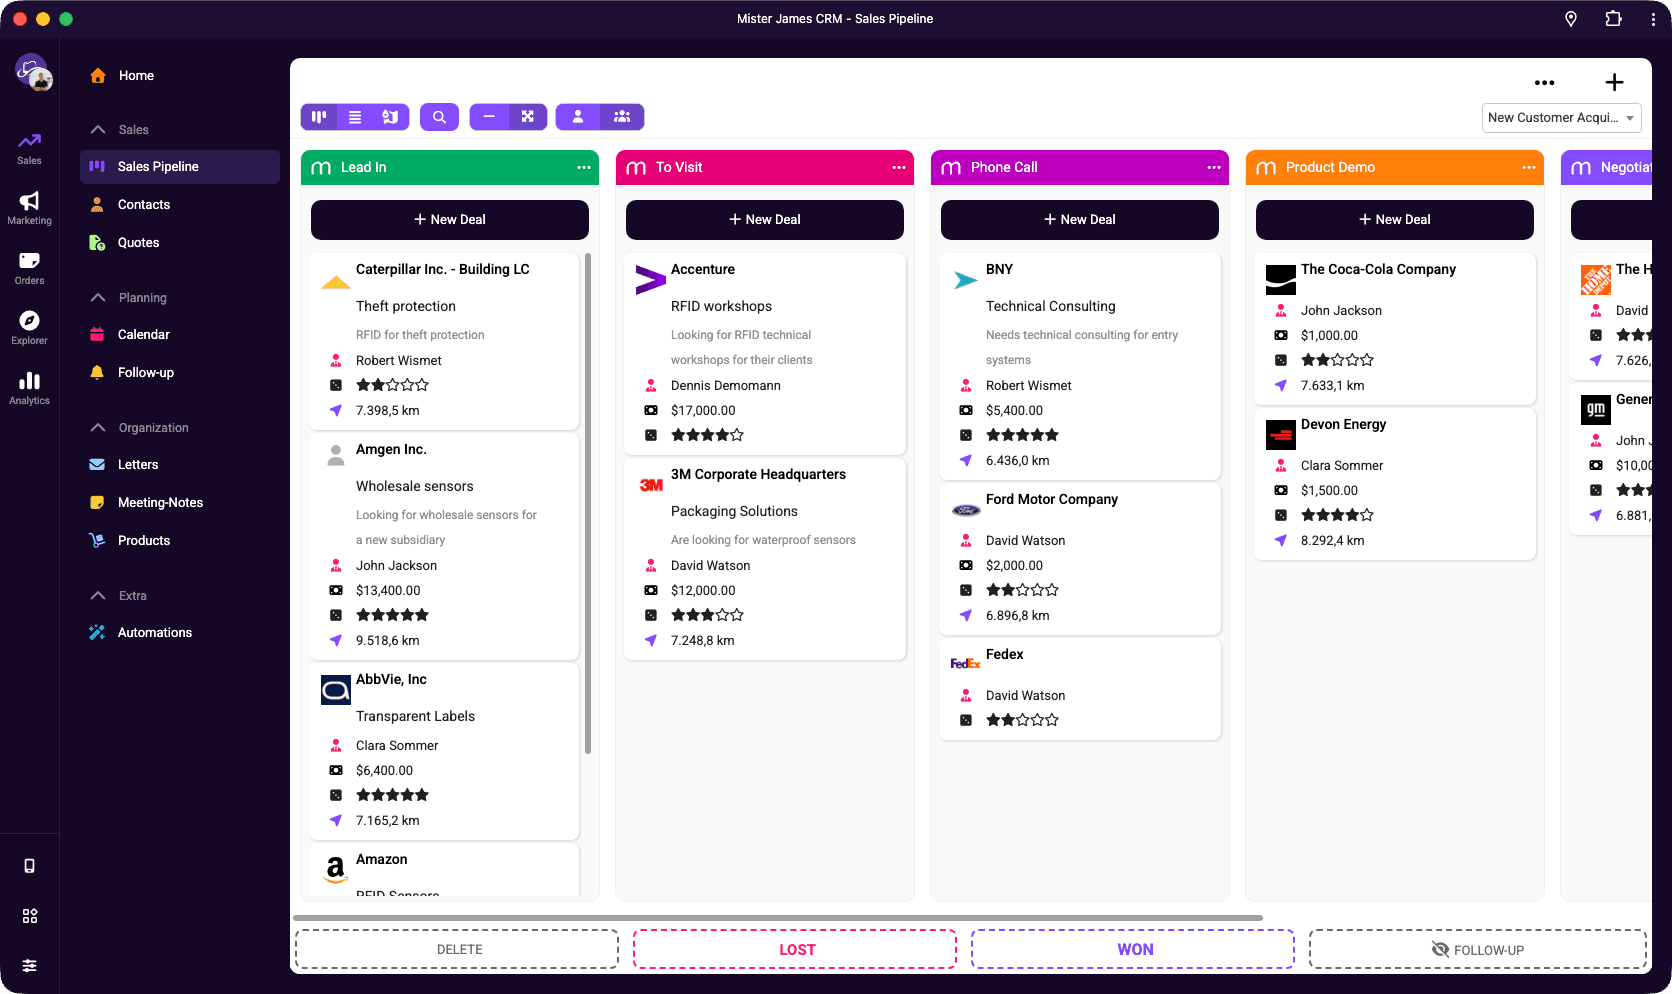Open the 3M Corporate Headquarters deal title

coord(758,475)
